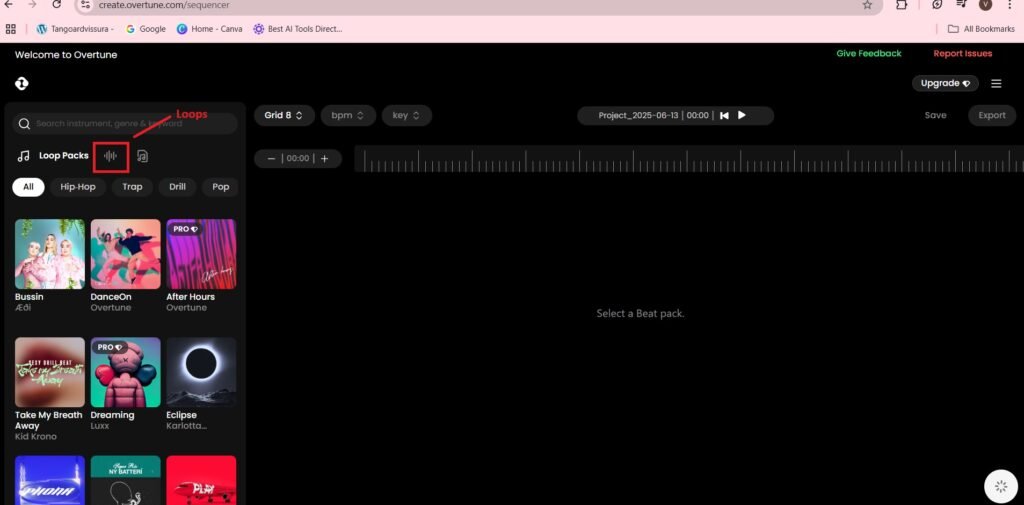
Task: Zoom out timeline with minus icon
Action: (271, 159)
